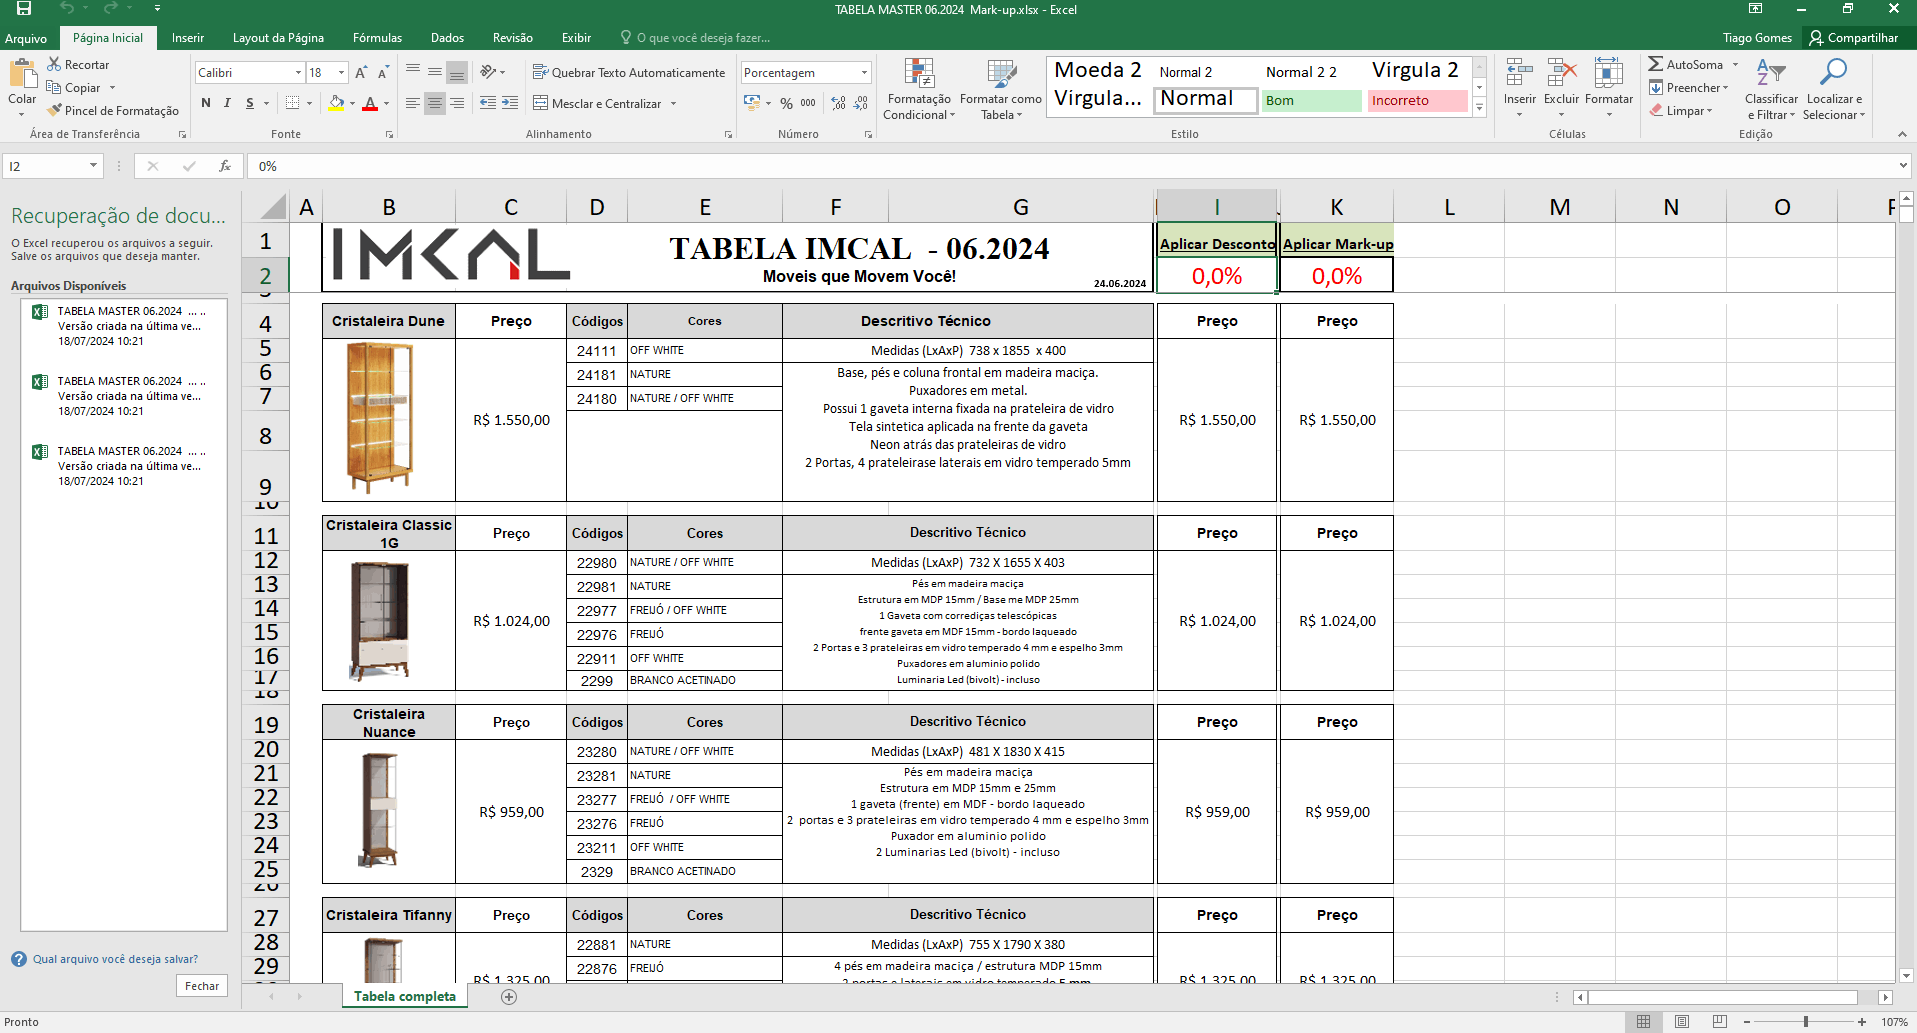This screenshot has width=1917, height=1033.
Task: Open font size 18 dropdown
Action: pos(341,72)
